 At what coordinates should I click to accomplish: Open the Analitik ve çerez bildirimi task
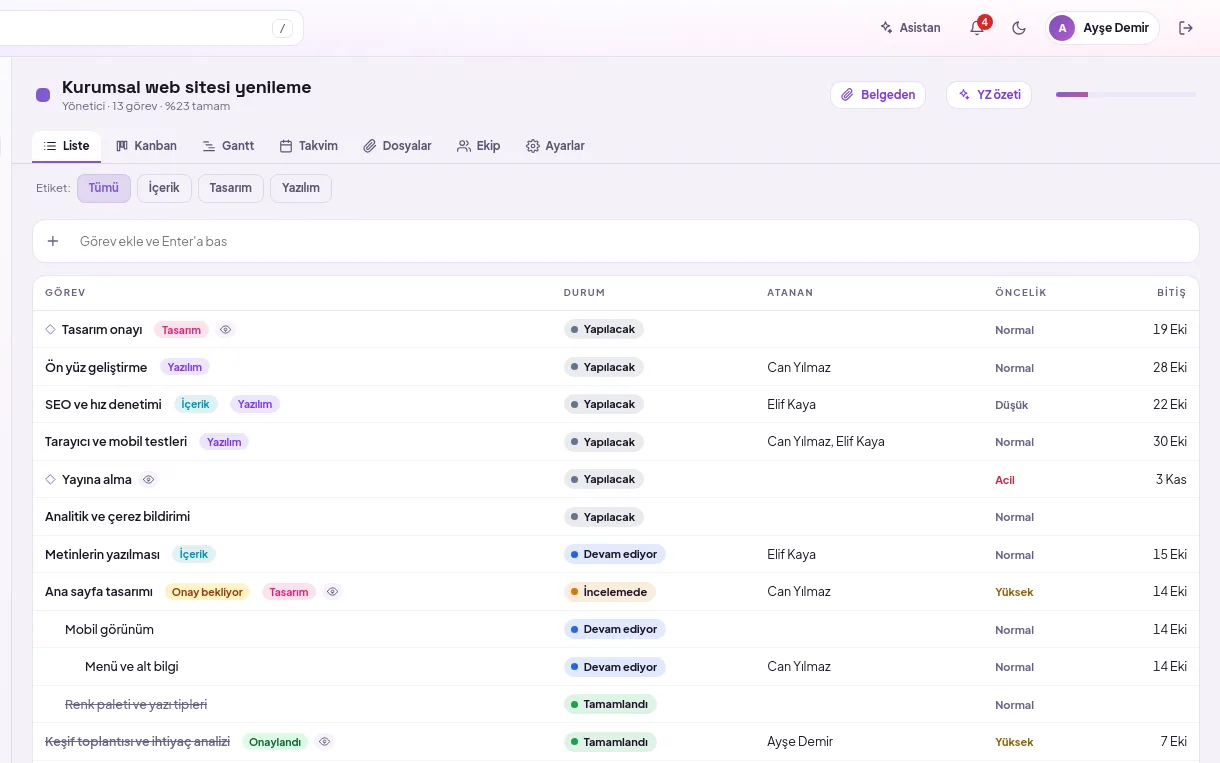tap(117, 517)
